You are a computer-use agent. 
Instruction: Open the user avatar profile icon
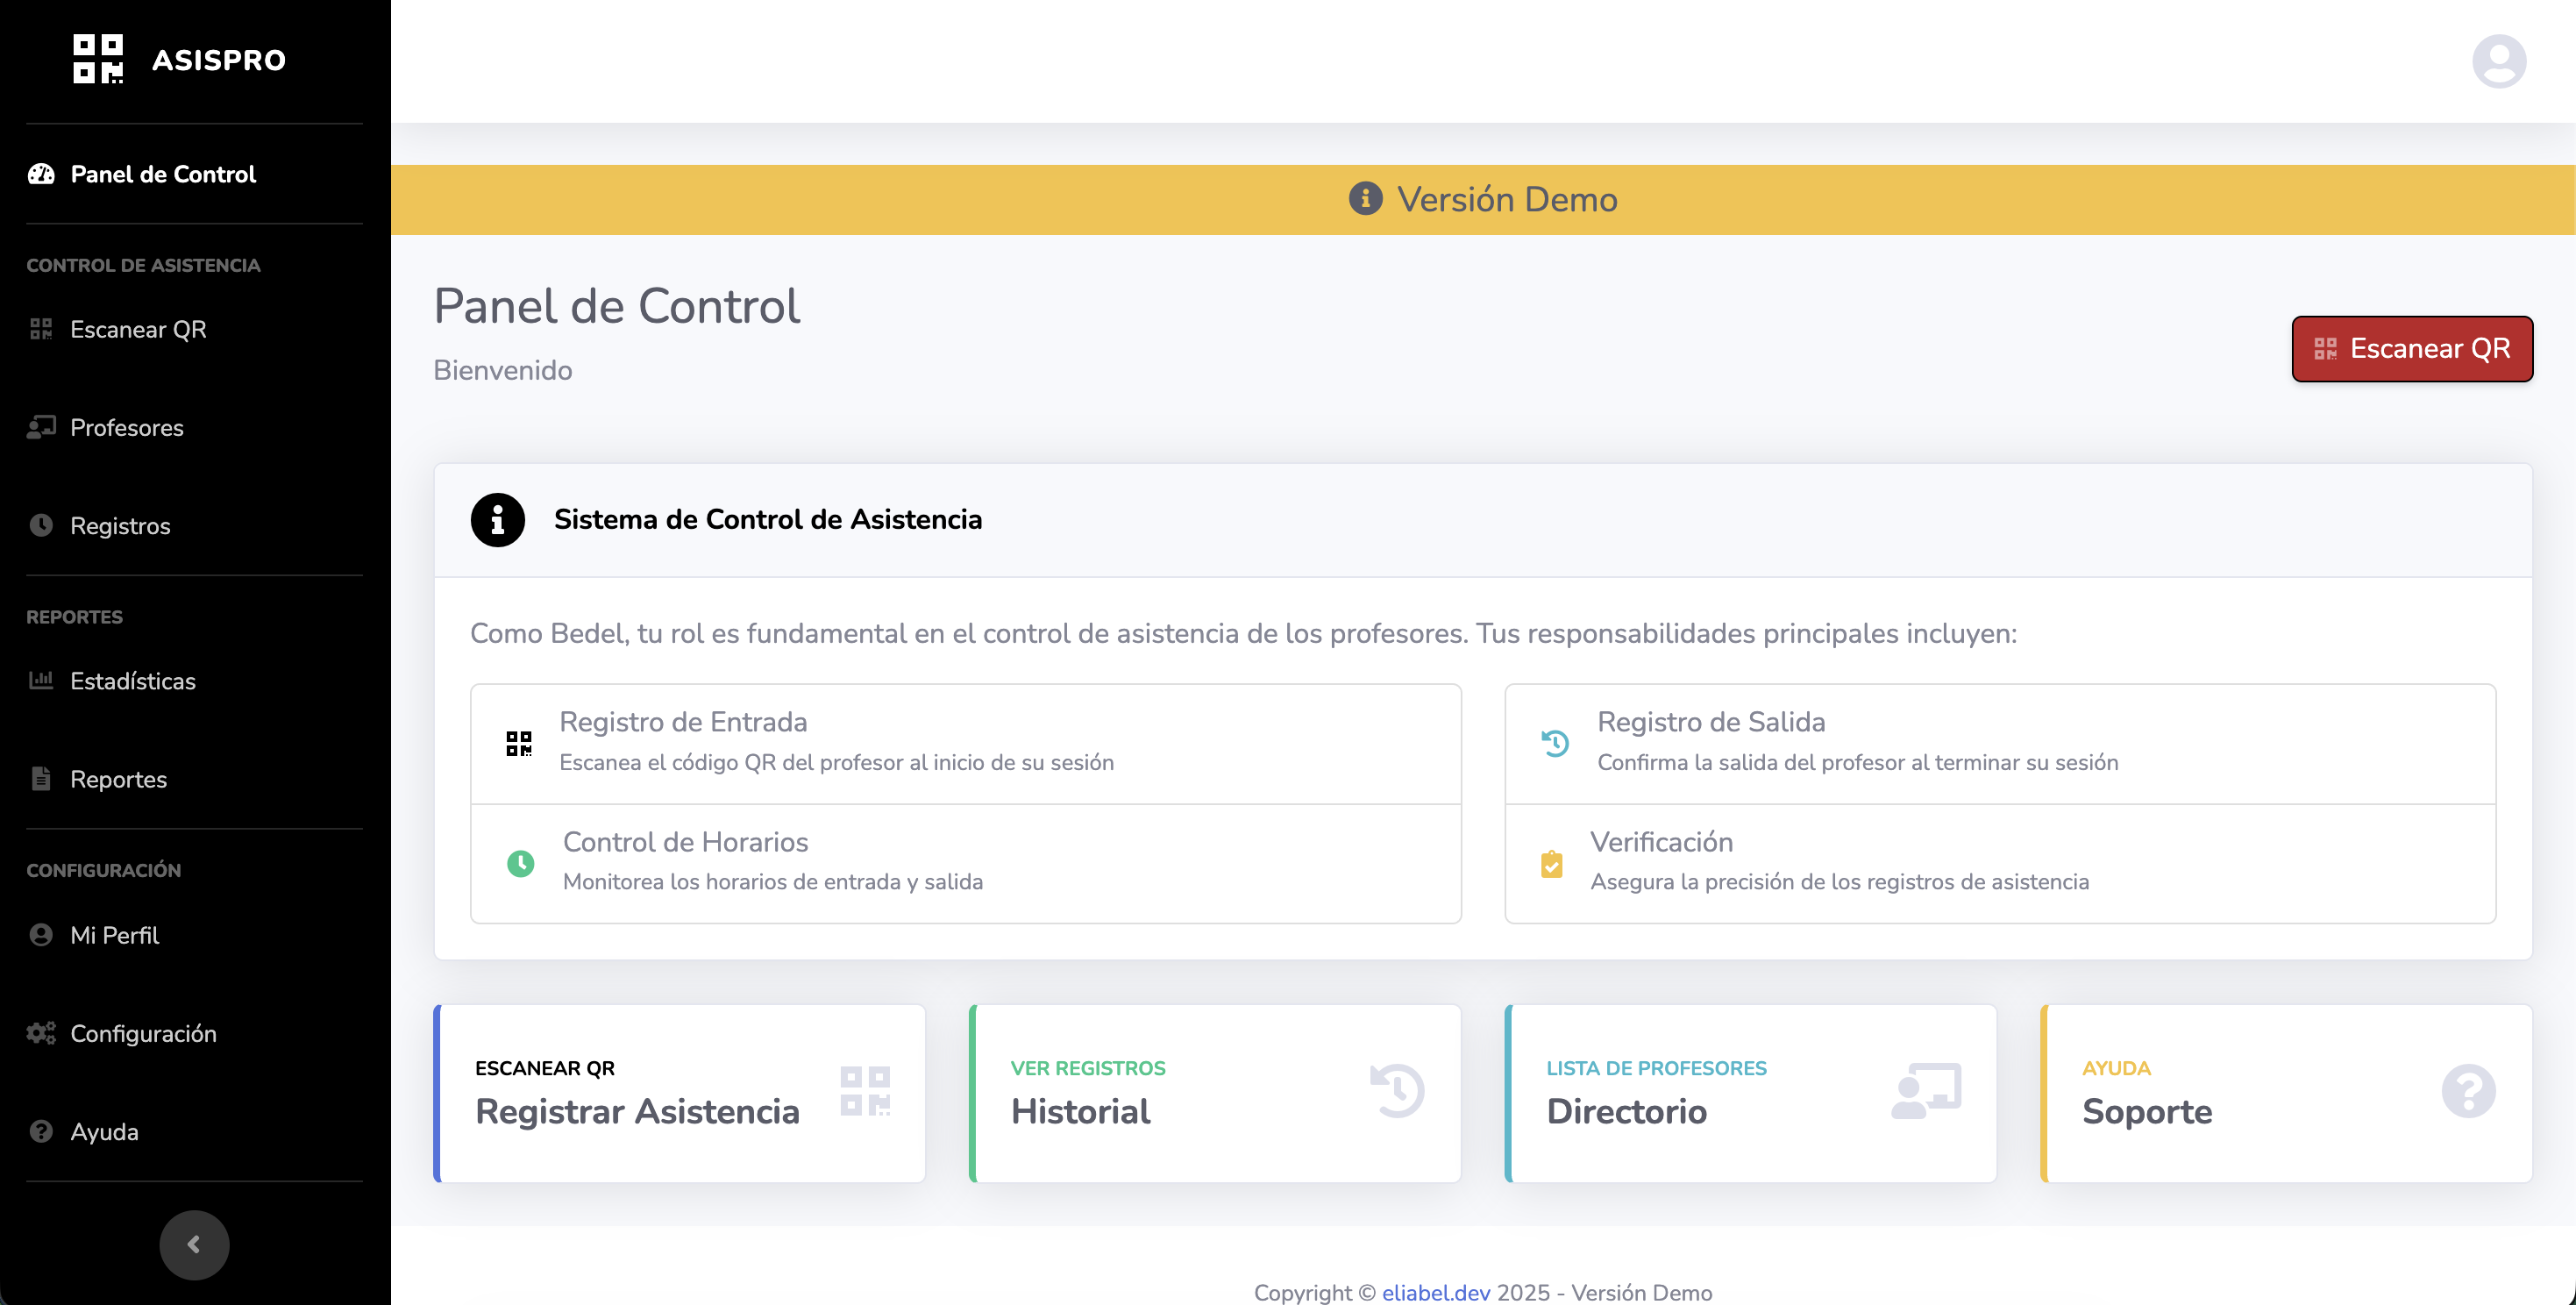coord(2498,61)
